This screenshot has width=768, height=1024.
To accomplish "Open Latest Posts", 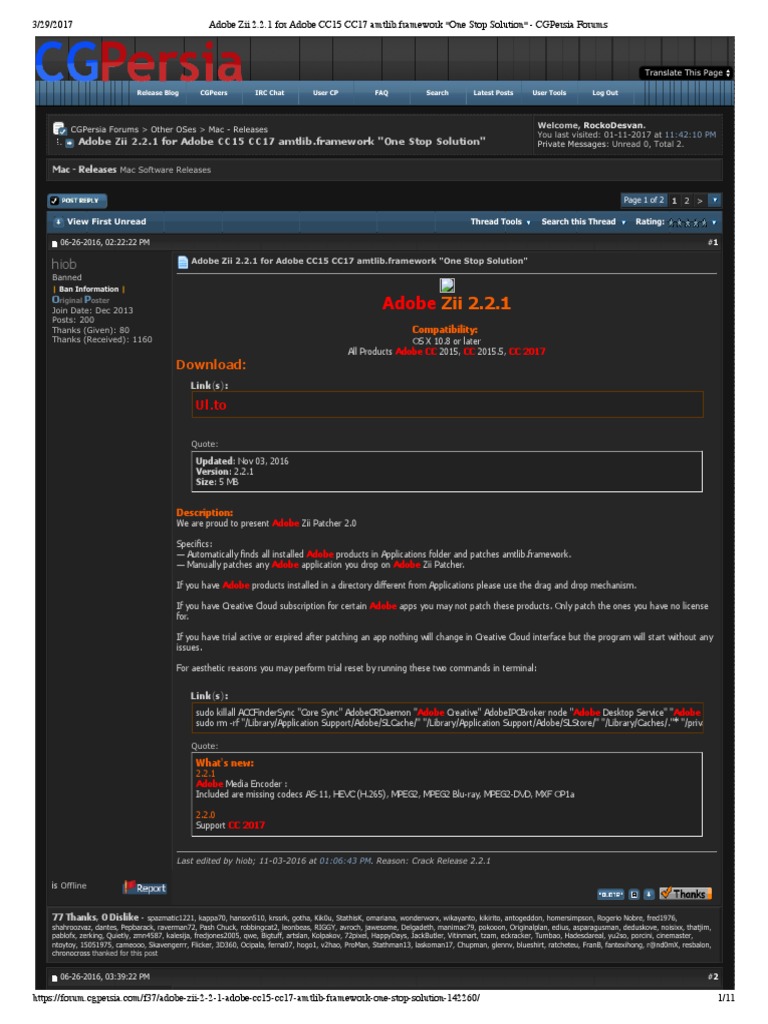I will (493, 93).
